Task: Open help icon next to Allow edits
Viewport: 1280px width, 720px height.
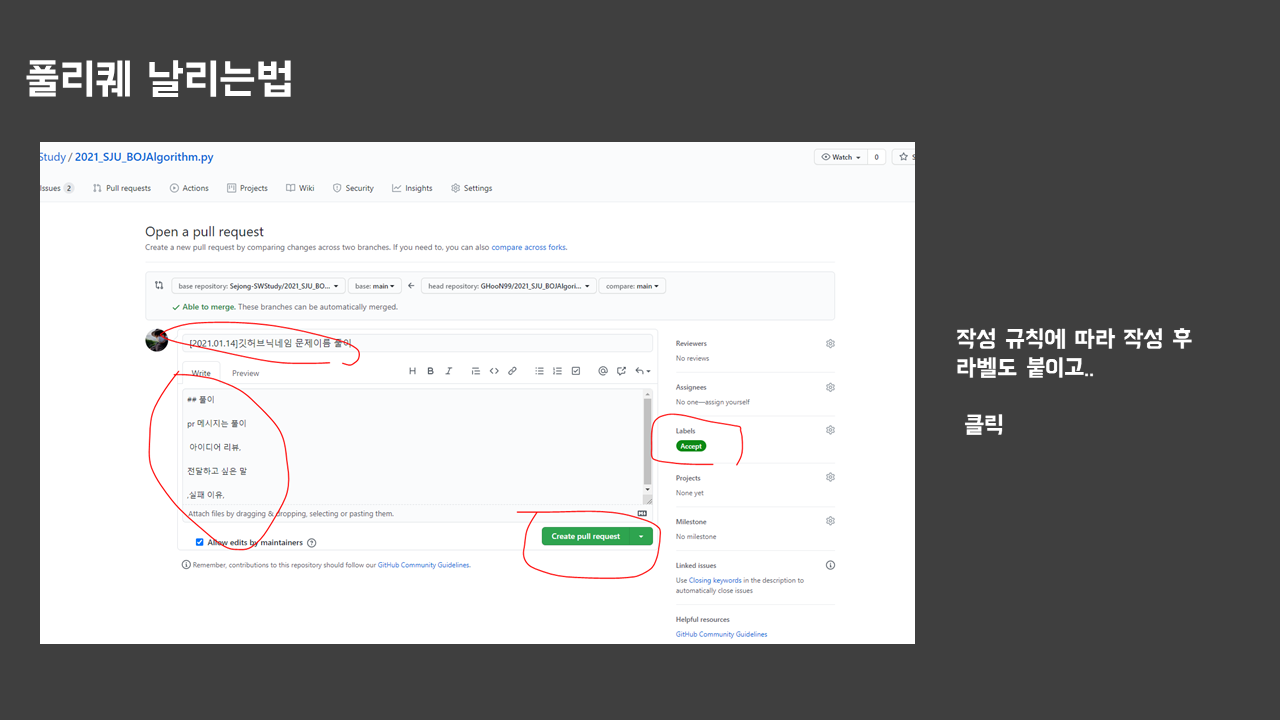Action: coord(312,543)
